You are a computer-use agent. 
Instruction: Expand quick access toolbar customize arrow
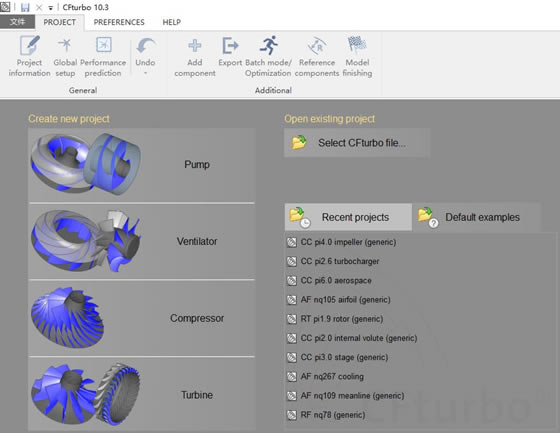pyautogui.click(x=50, y=8)
